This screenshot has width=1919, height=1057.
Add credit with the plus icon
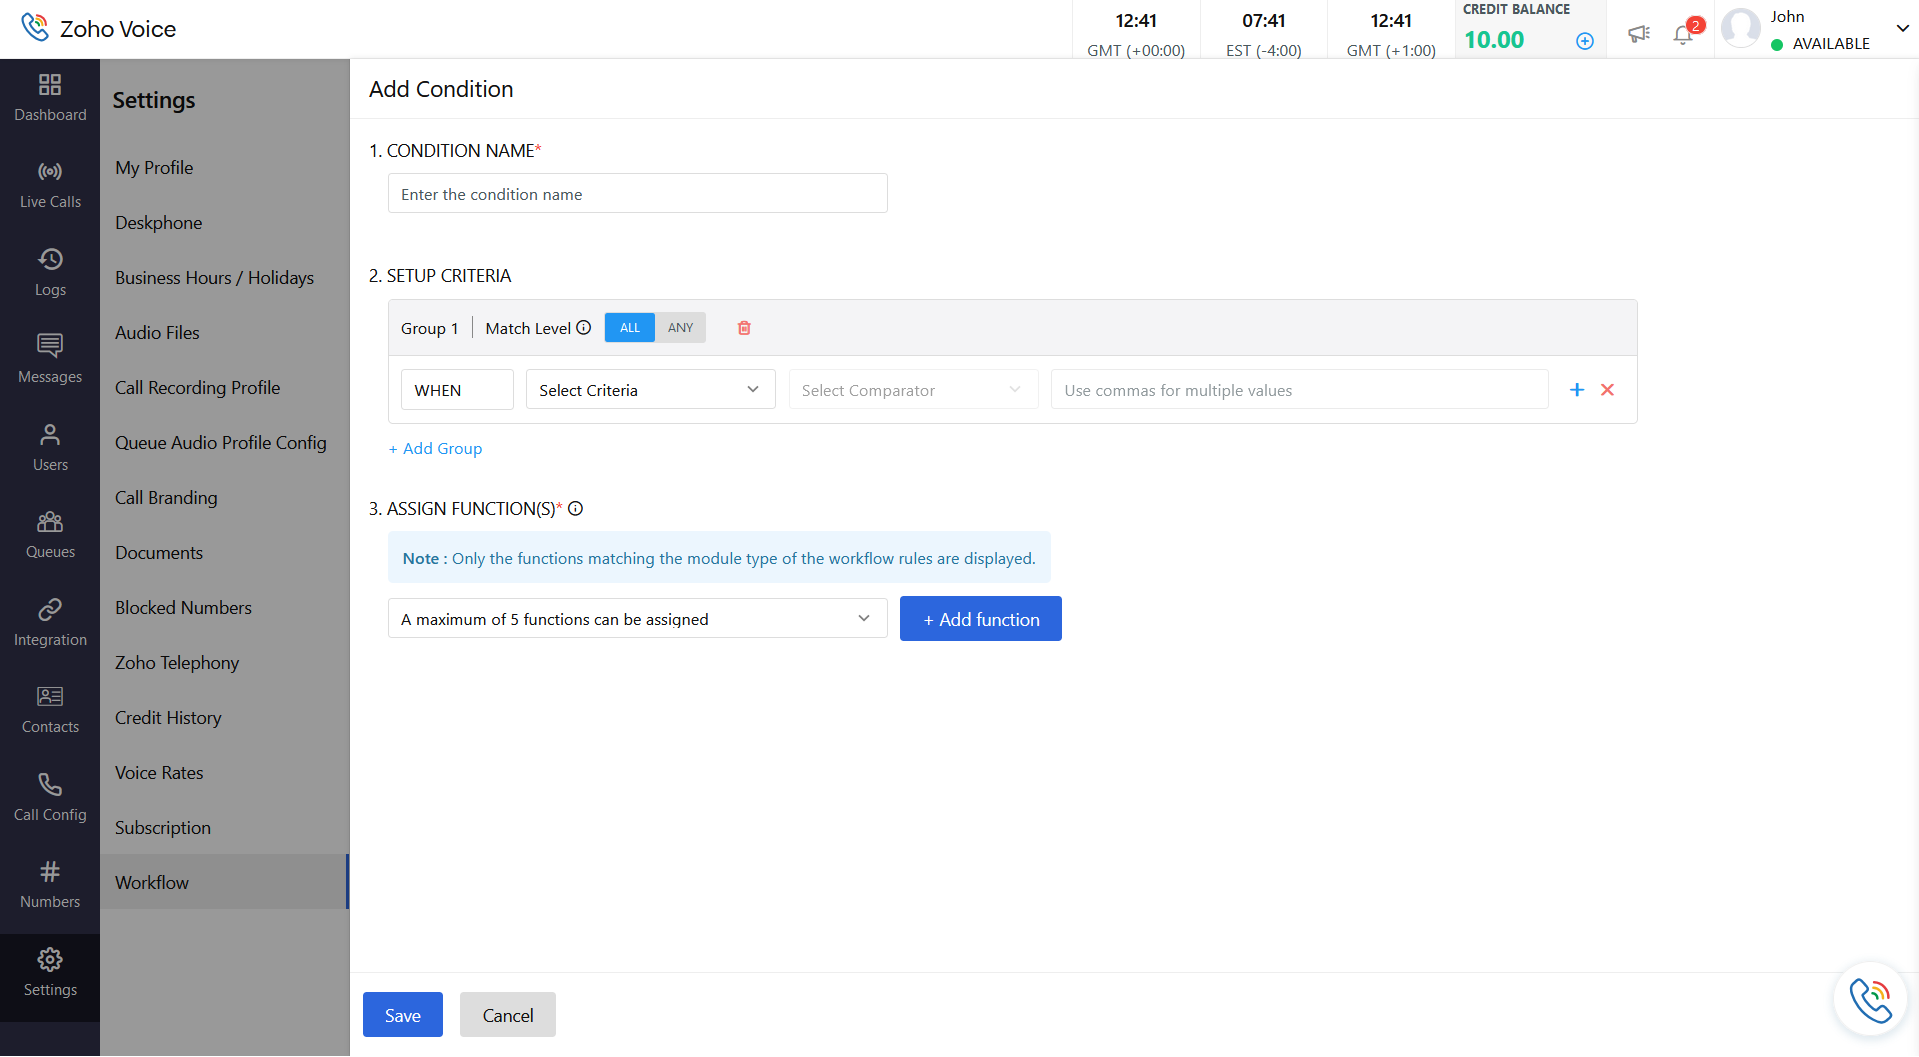tap(1585, 41)
